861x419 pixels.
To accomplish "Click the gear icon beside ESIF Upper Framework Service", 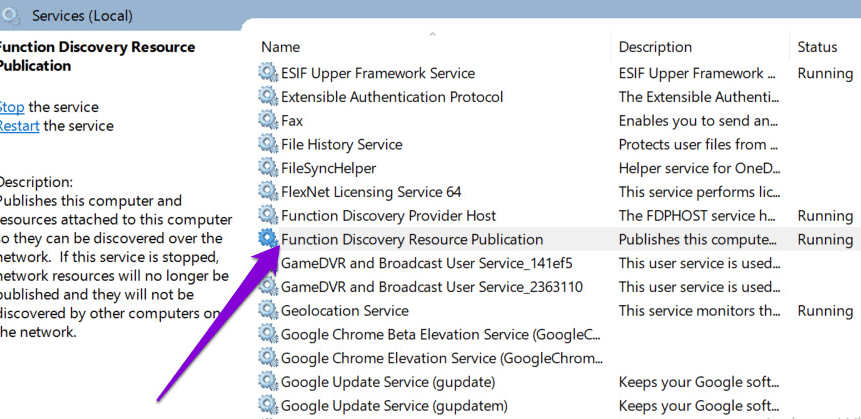I will (x=268, y=73).
